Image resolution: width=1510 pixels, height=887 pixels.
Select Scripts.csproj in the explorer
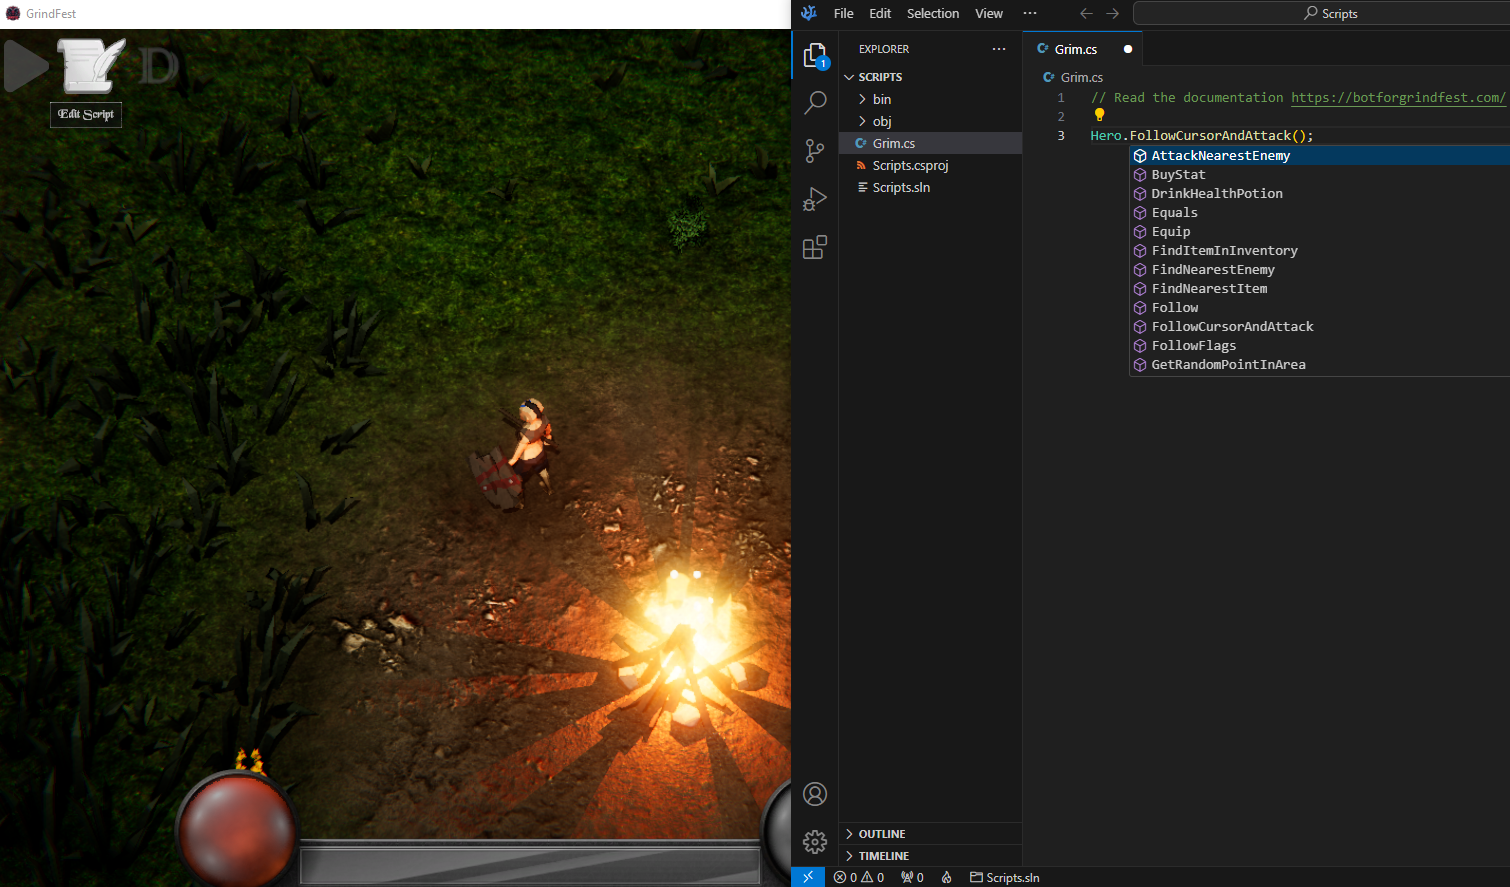[930, 165]
